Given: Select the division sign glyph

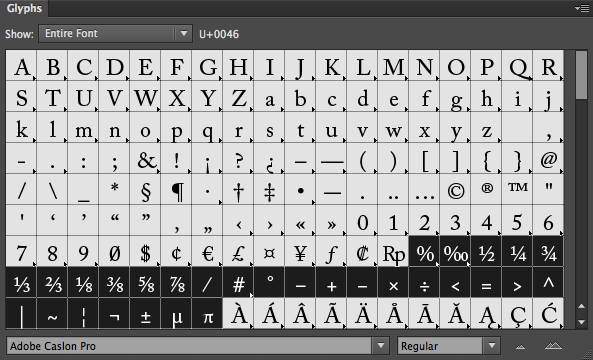Looking at the screenshot, I should [425, 282].
